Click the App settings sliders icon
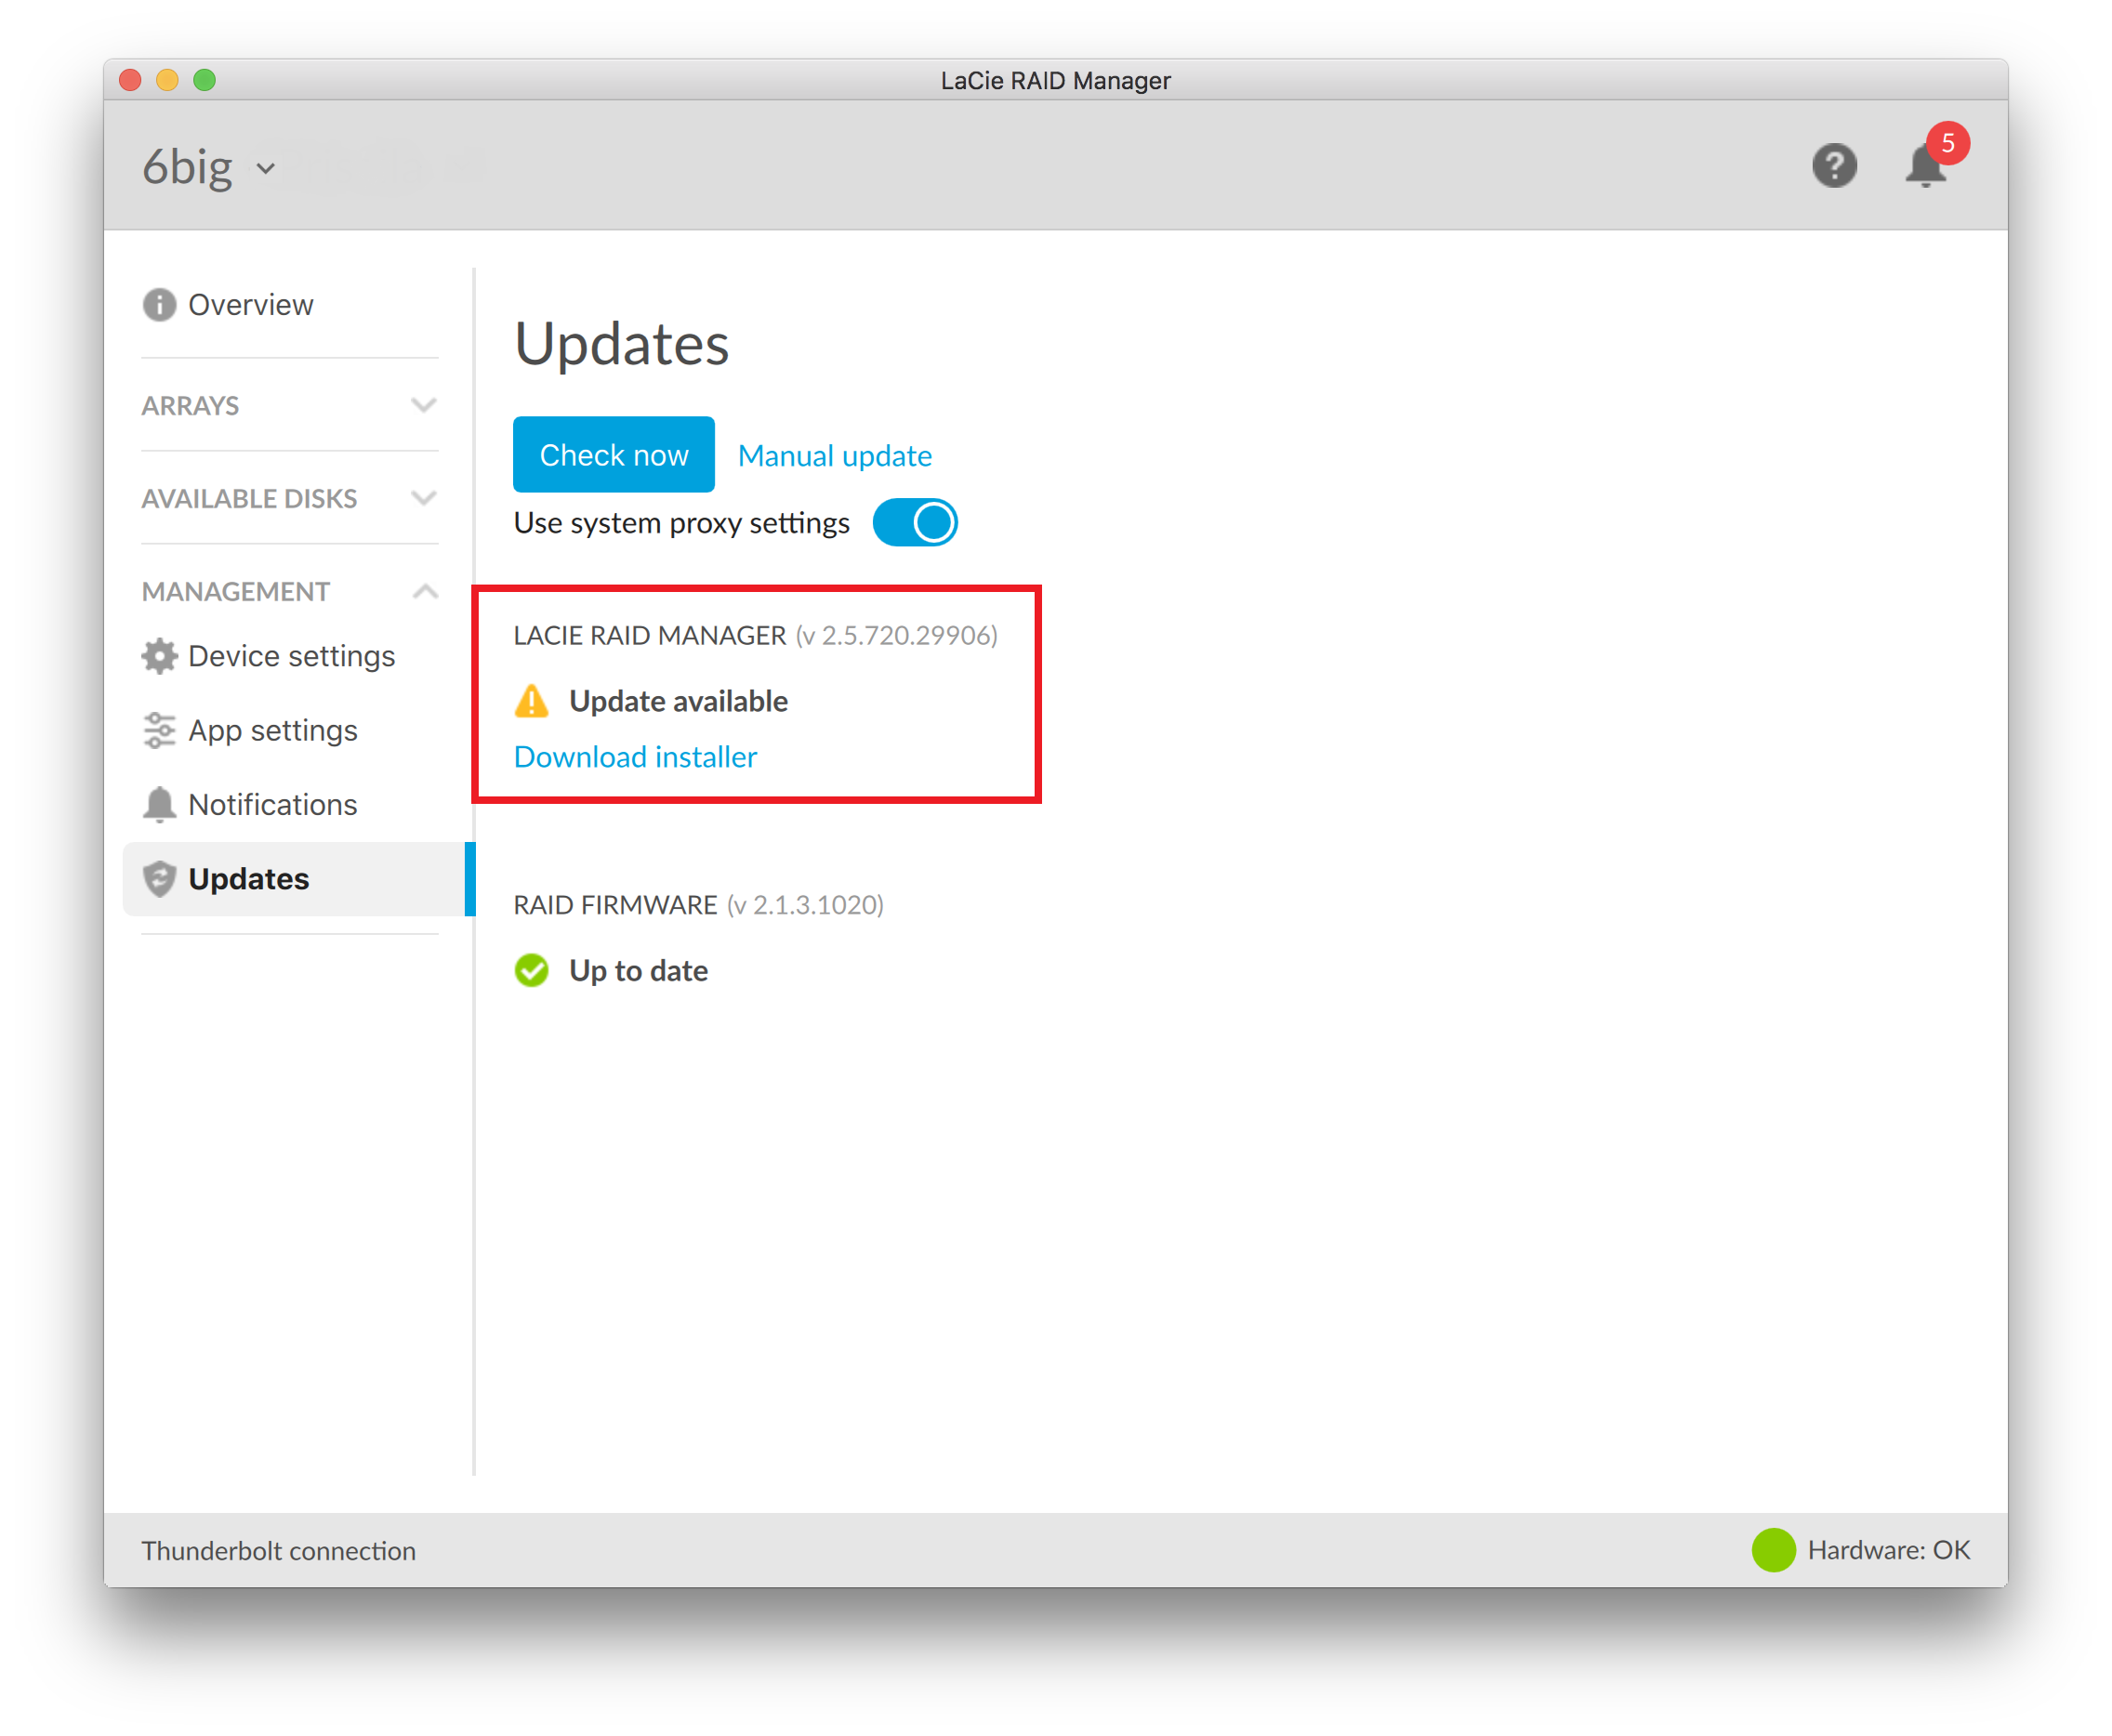The image size is (2112, 1736). 159,730
